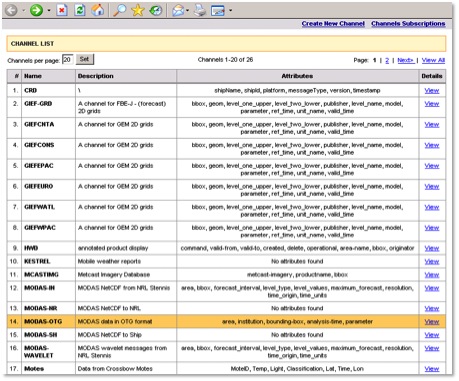Click the 'MODAS NetCDF to Ship' description
The height and width of the screenshot is (381, 459).
[110, 335]
